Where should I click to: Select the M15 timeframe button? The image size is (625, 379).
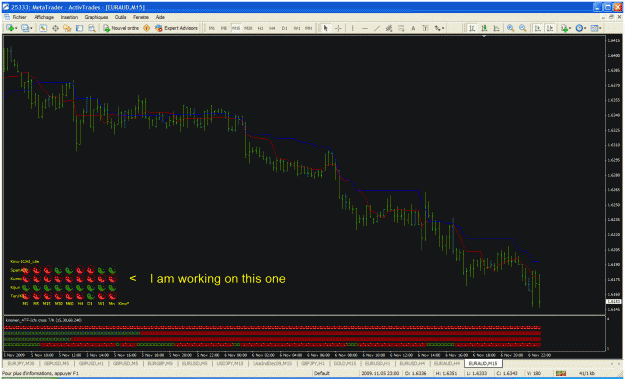coord(236,28)
